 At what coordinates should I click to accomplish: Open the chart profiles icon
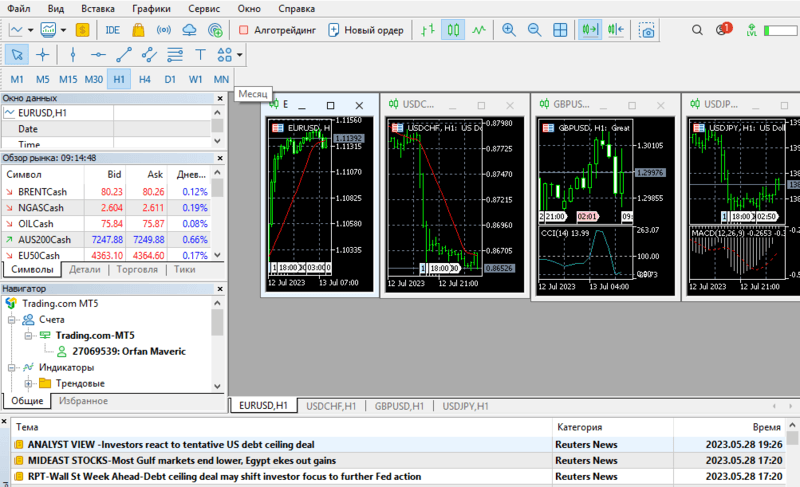pos(48,30)
